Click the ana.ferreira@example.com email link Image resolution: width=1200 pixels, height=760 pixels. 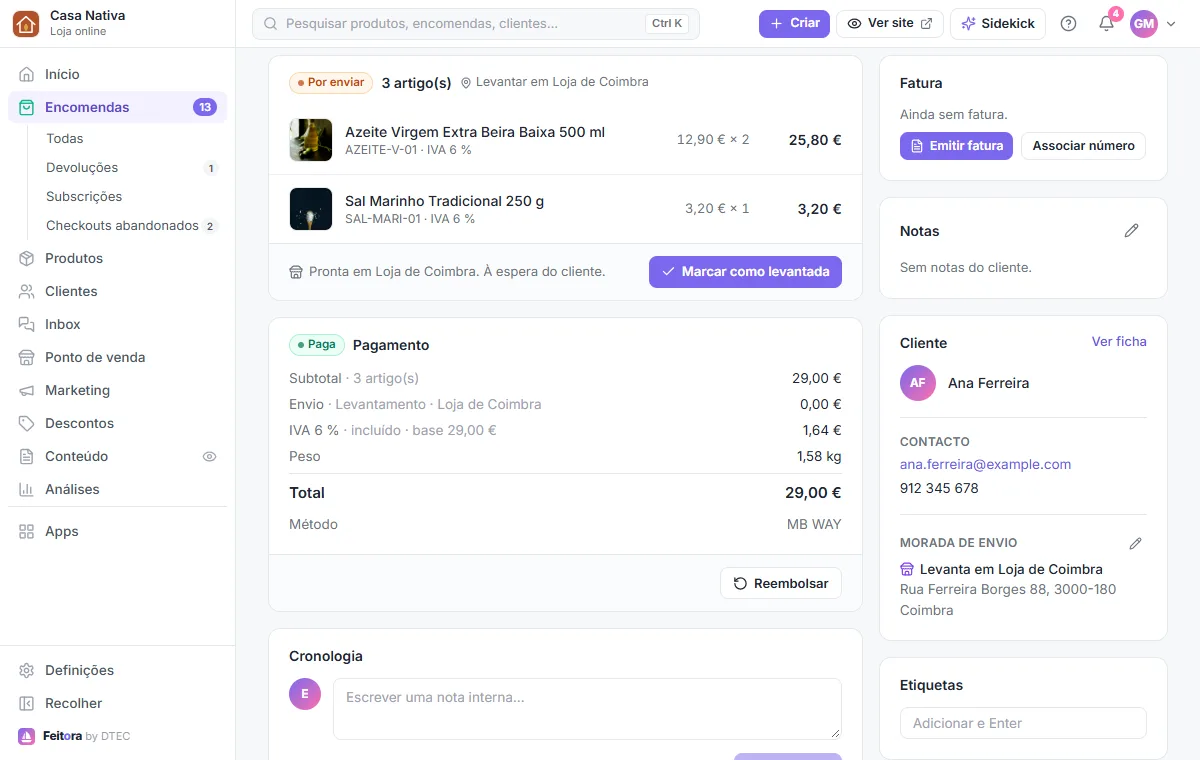pyautogui.click(x=985, y=464)
